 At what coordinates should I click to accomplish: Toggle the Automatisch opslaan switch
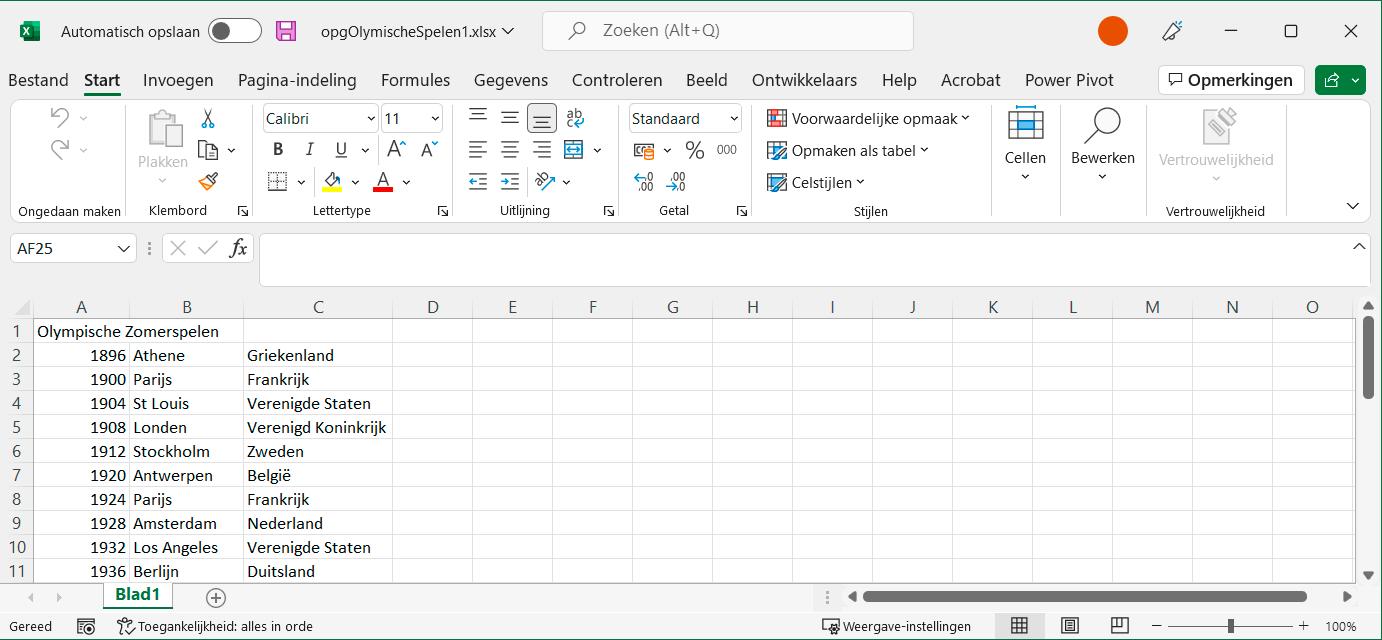235,31
